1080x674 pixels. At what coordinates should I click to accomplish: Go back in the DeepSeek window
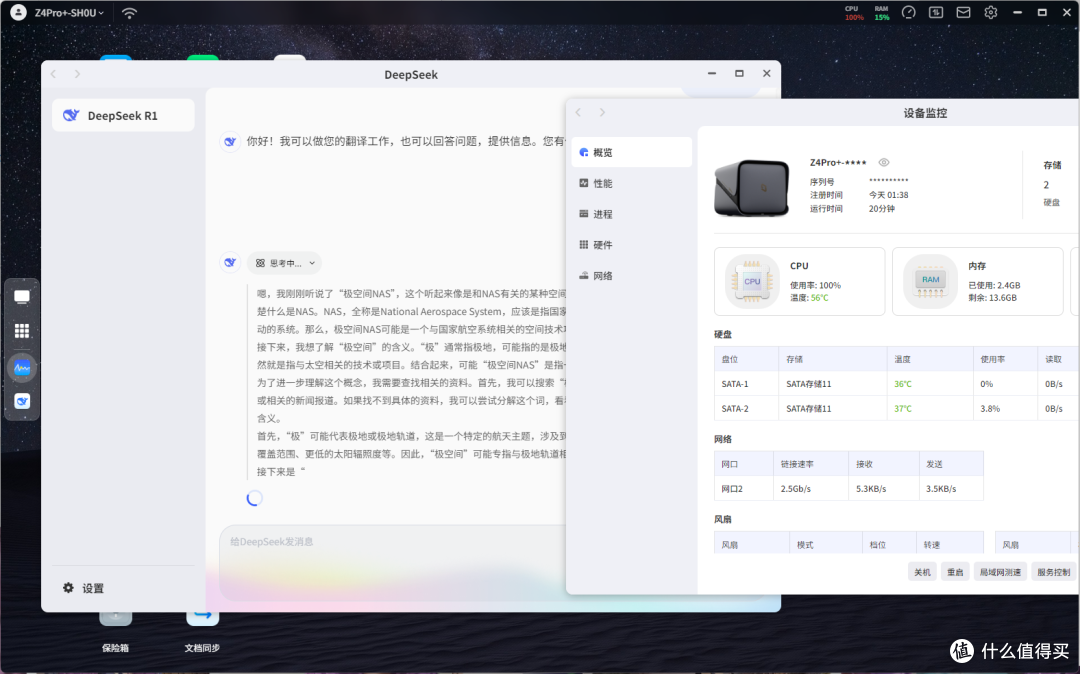coord(54,74)
